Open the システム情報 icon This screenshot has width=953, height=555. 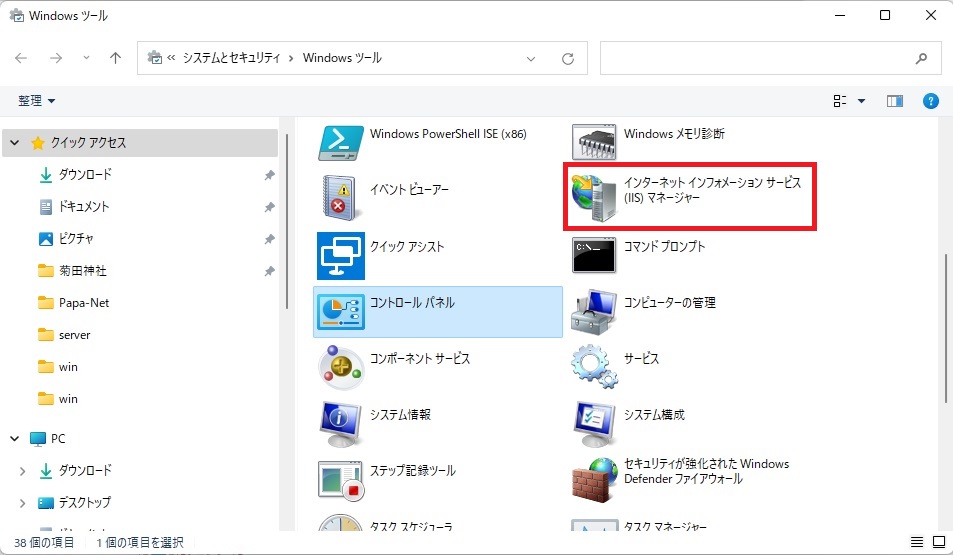click(x=341, y=424)
